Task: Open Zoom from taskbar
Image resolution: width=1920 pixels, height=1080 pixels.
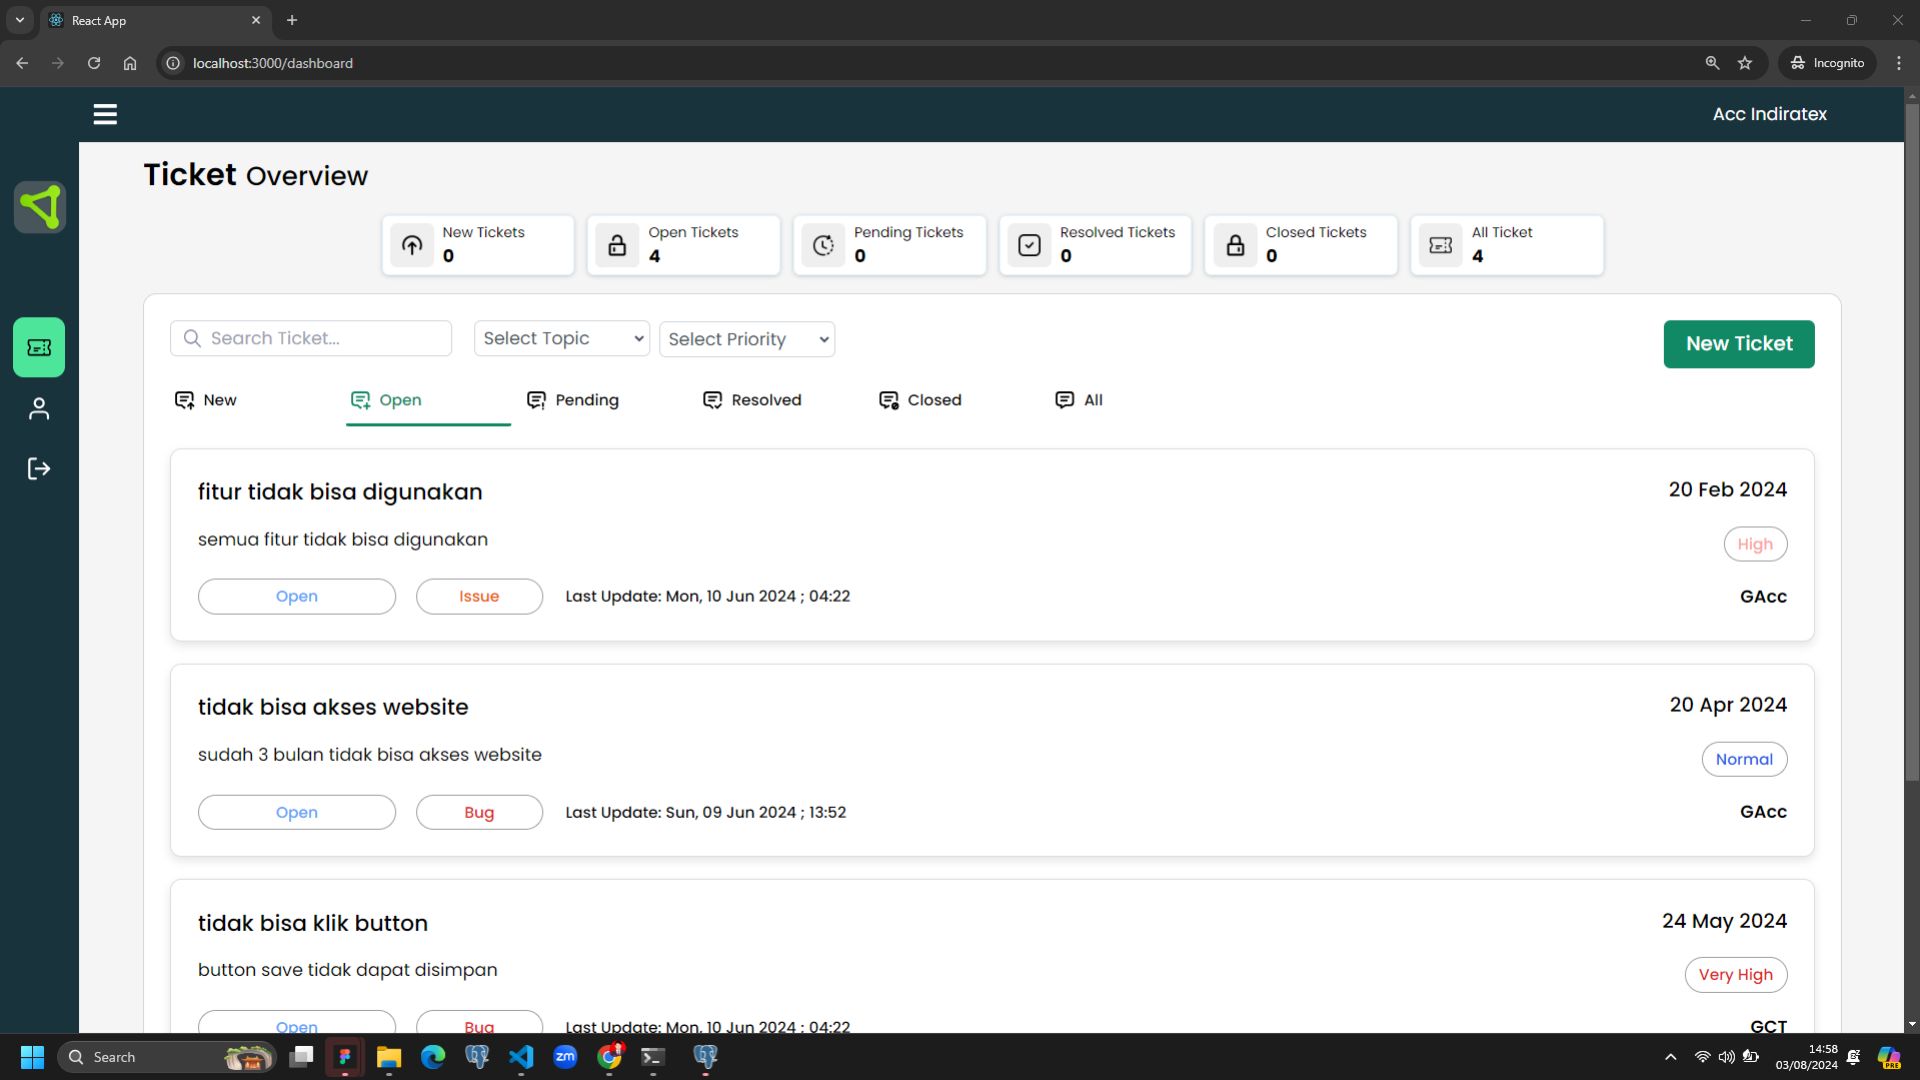Action: pyautogui.click(x=565, y=1057)
